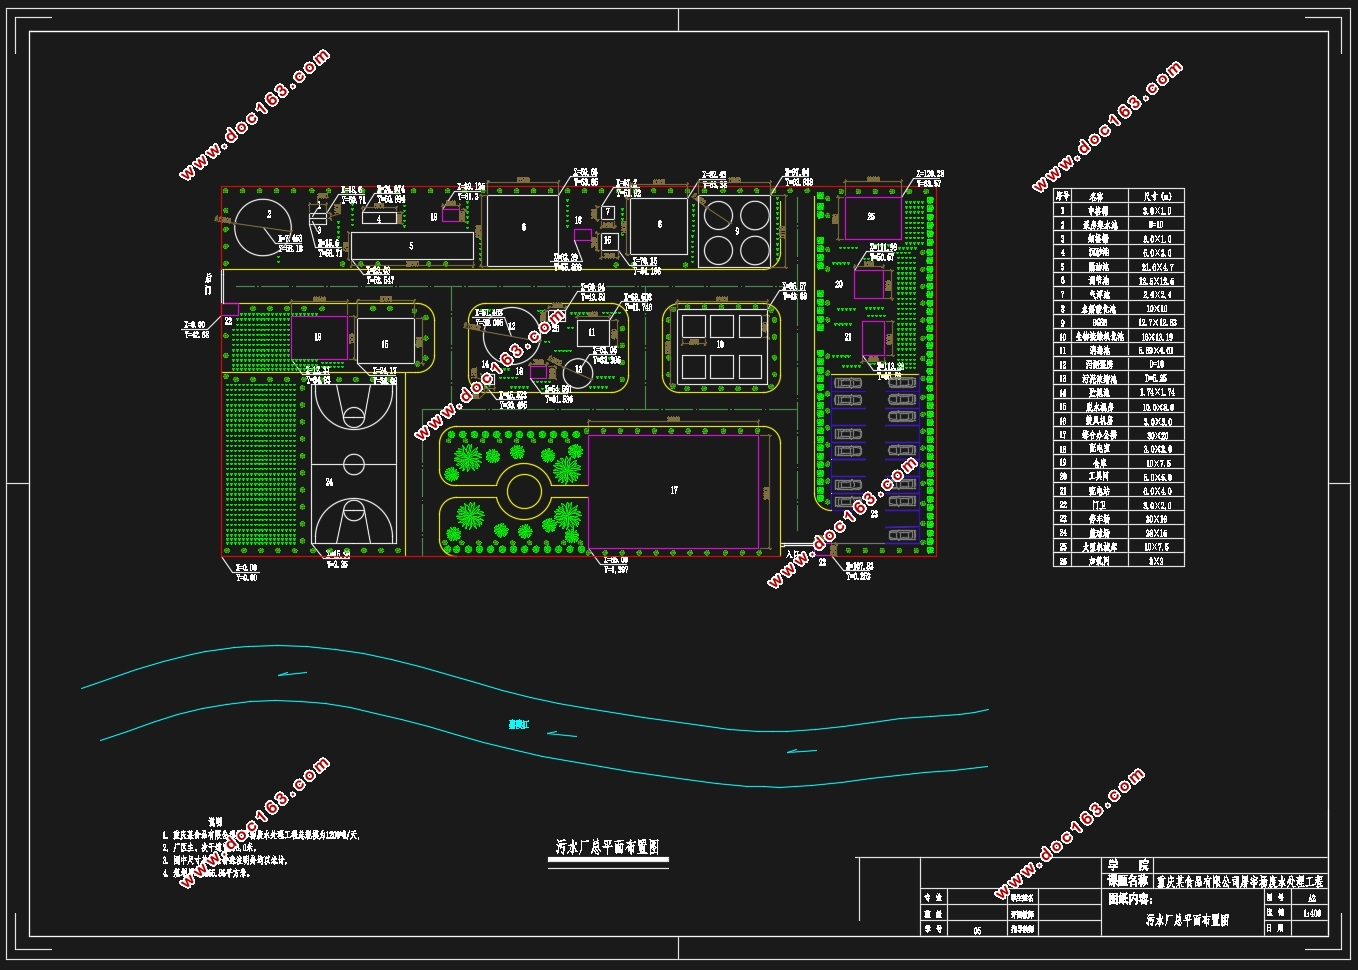Image resolution: width=1358 pixels, height=970 pixels.
Task: Click magenta building labeled 25
Action: pos(872,218)
